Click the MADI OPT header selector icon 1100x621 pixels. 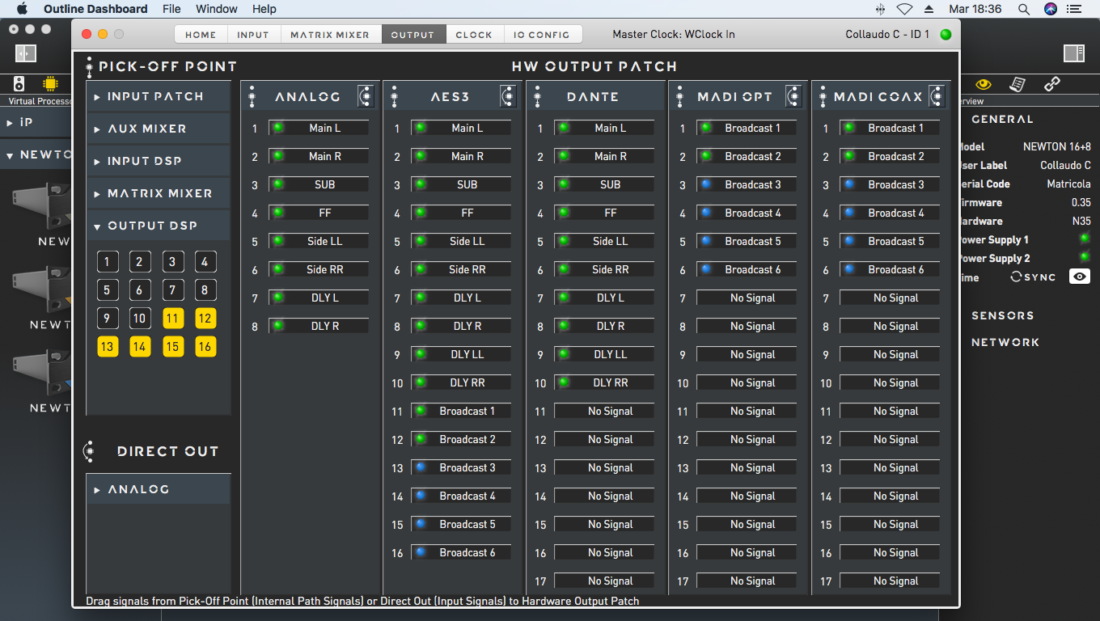[793, 96]
